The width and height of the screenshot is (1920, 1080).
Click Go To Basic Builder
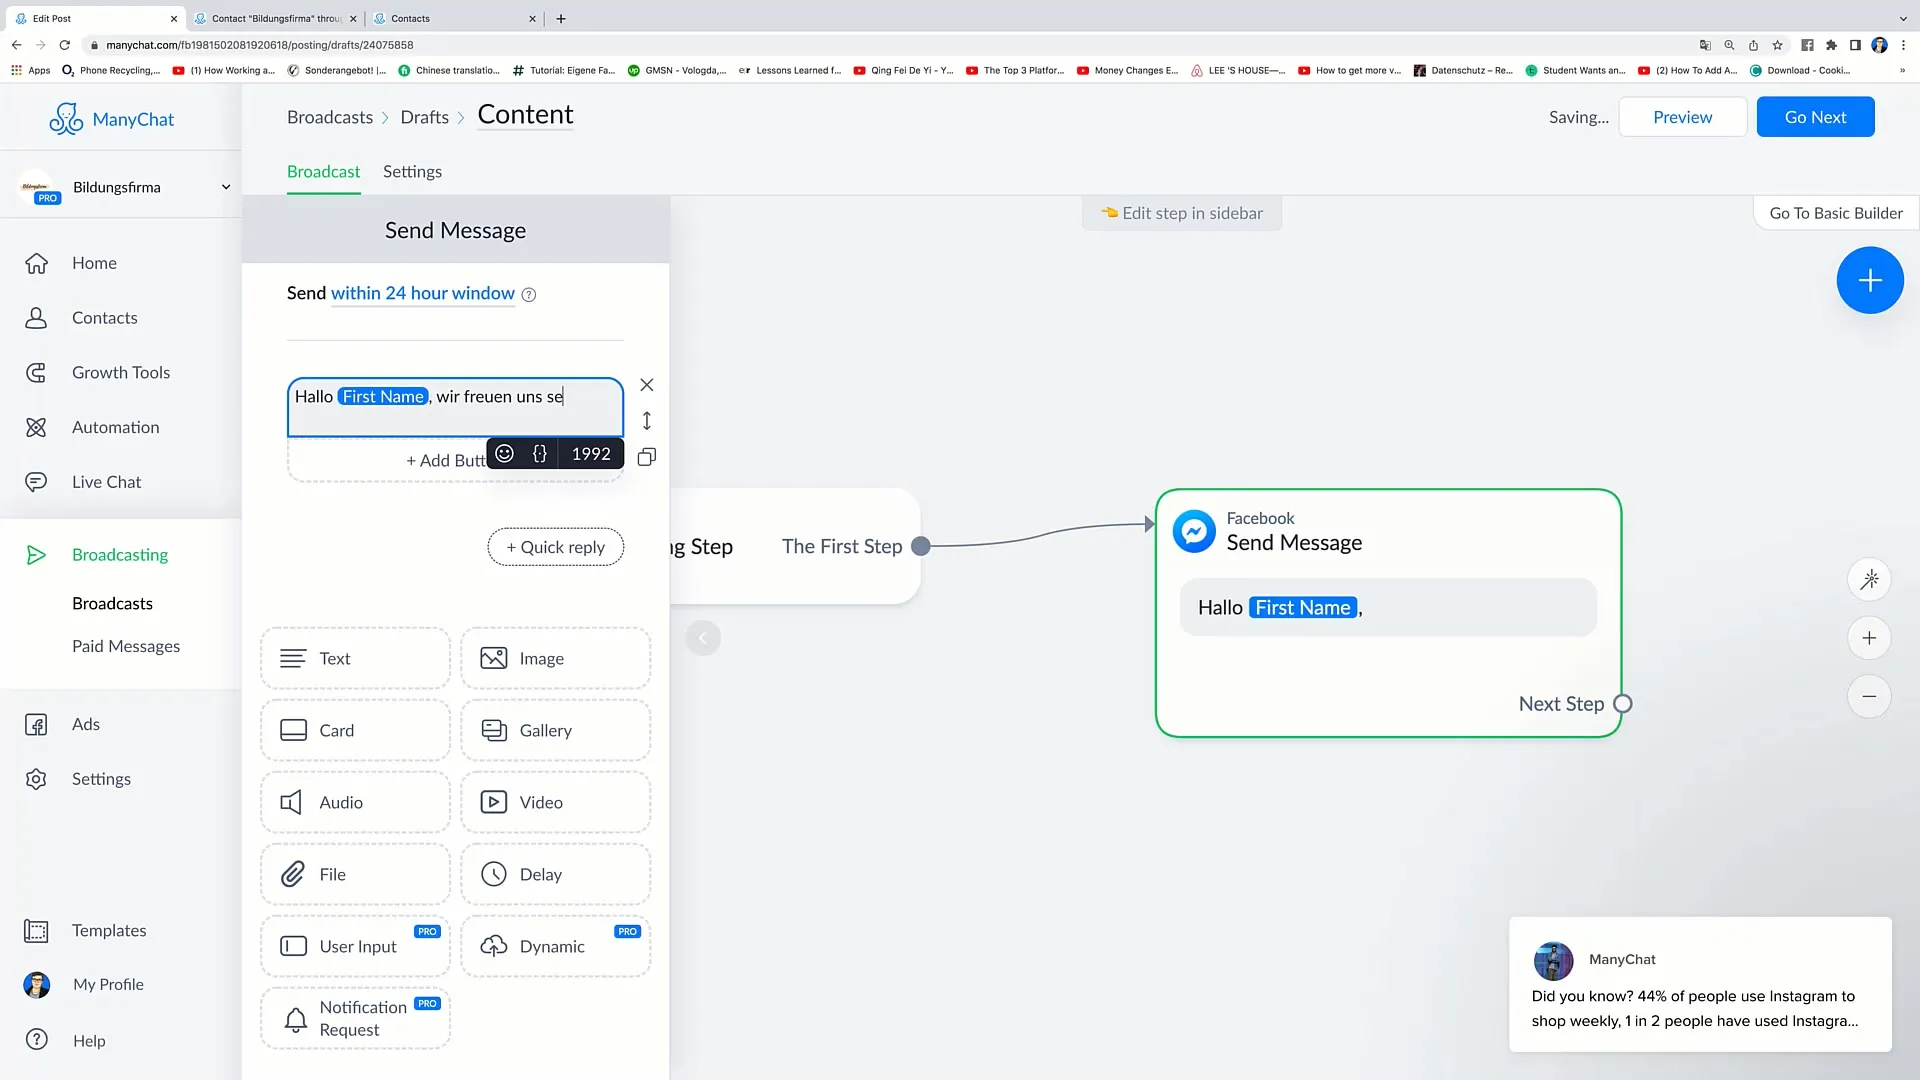(x=1836, y=213)
